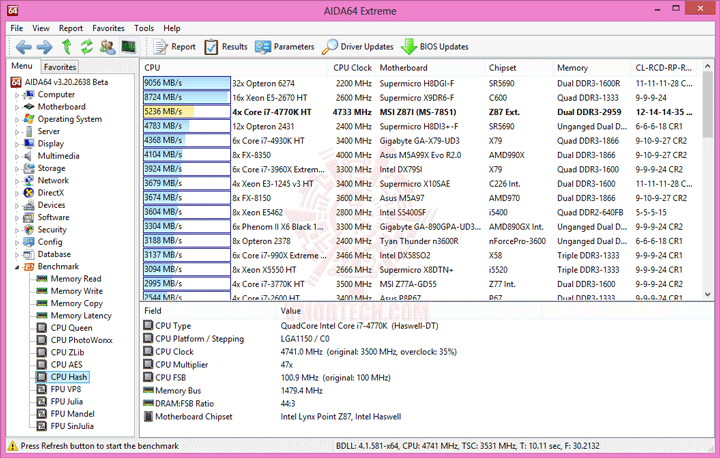The image size is (720, 458).
Task: Open the FPU Mandel benchmark
Action: 73,414
